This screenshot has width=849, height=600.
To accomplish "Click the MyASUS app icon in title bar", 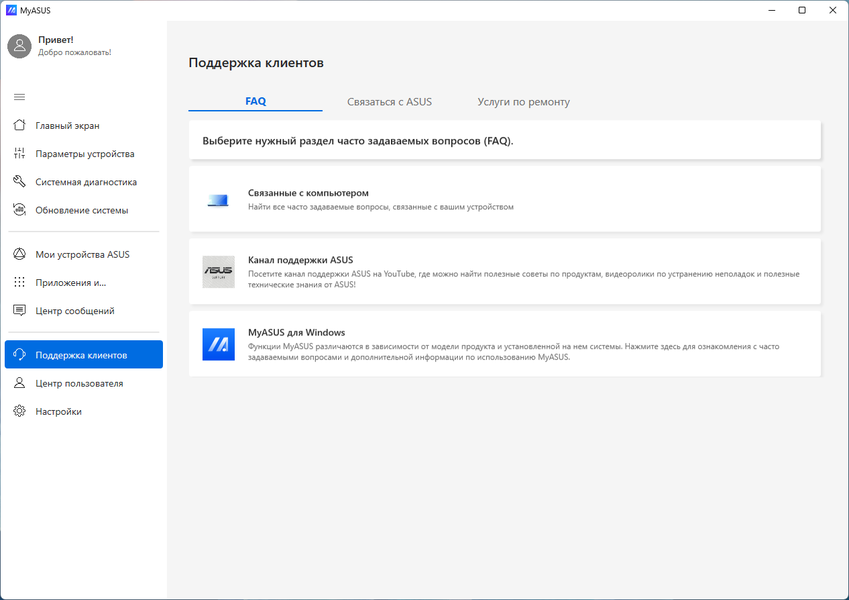I will tap(11, 10).
